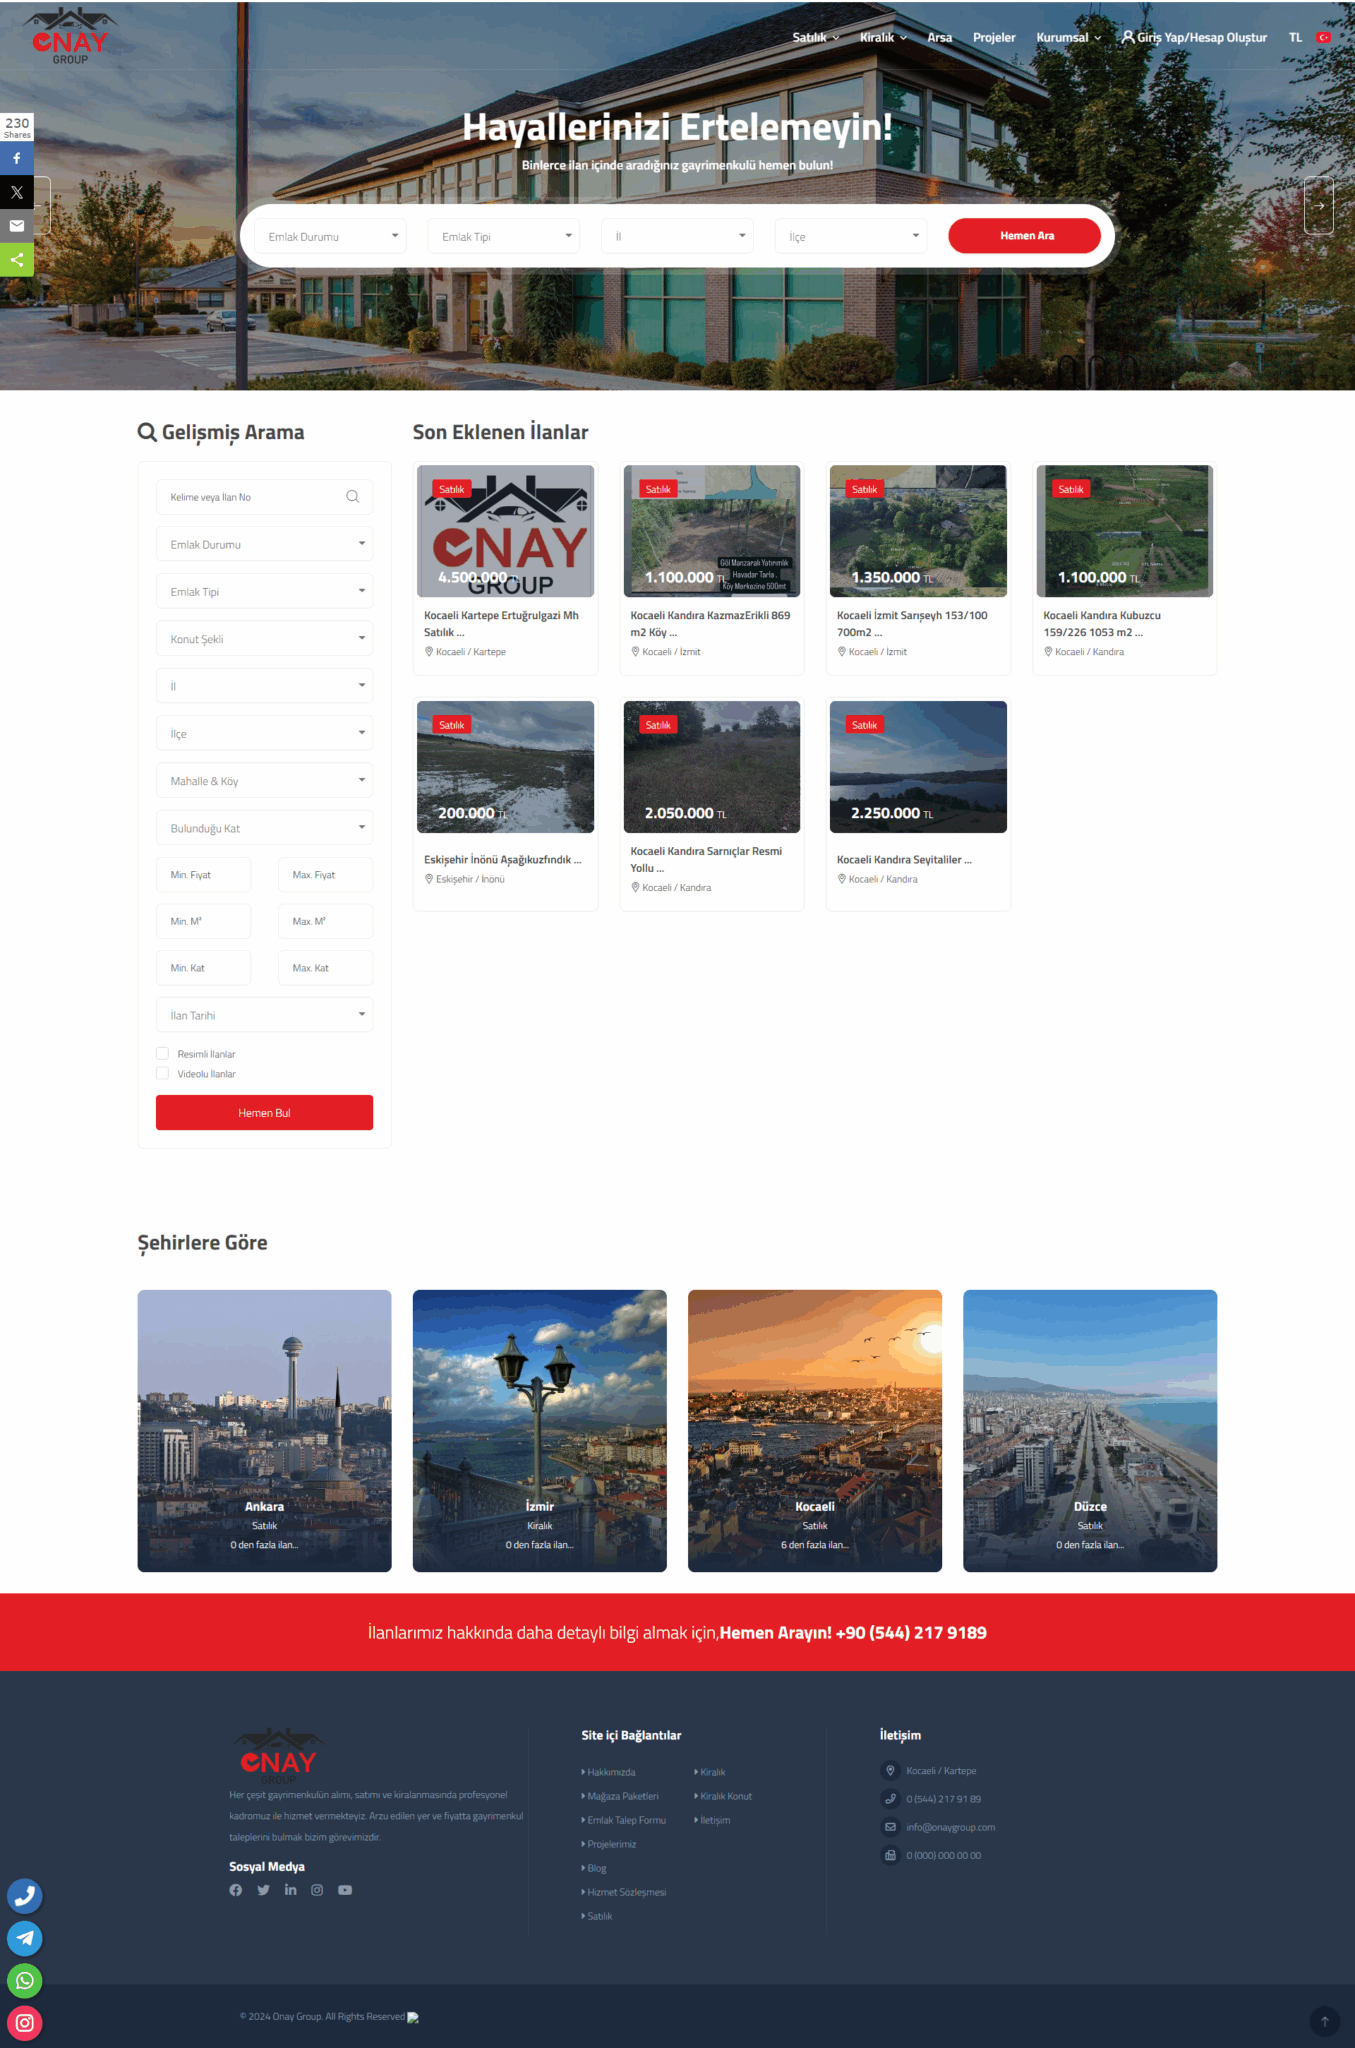This screenshot has width=1355, height=2048.
Task: Click the footer email envelope icon
Action: 890,1827
